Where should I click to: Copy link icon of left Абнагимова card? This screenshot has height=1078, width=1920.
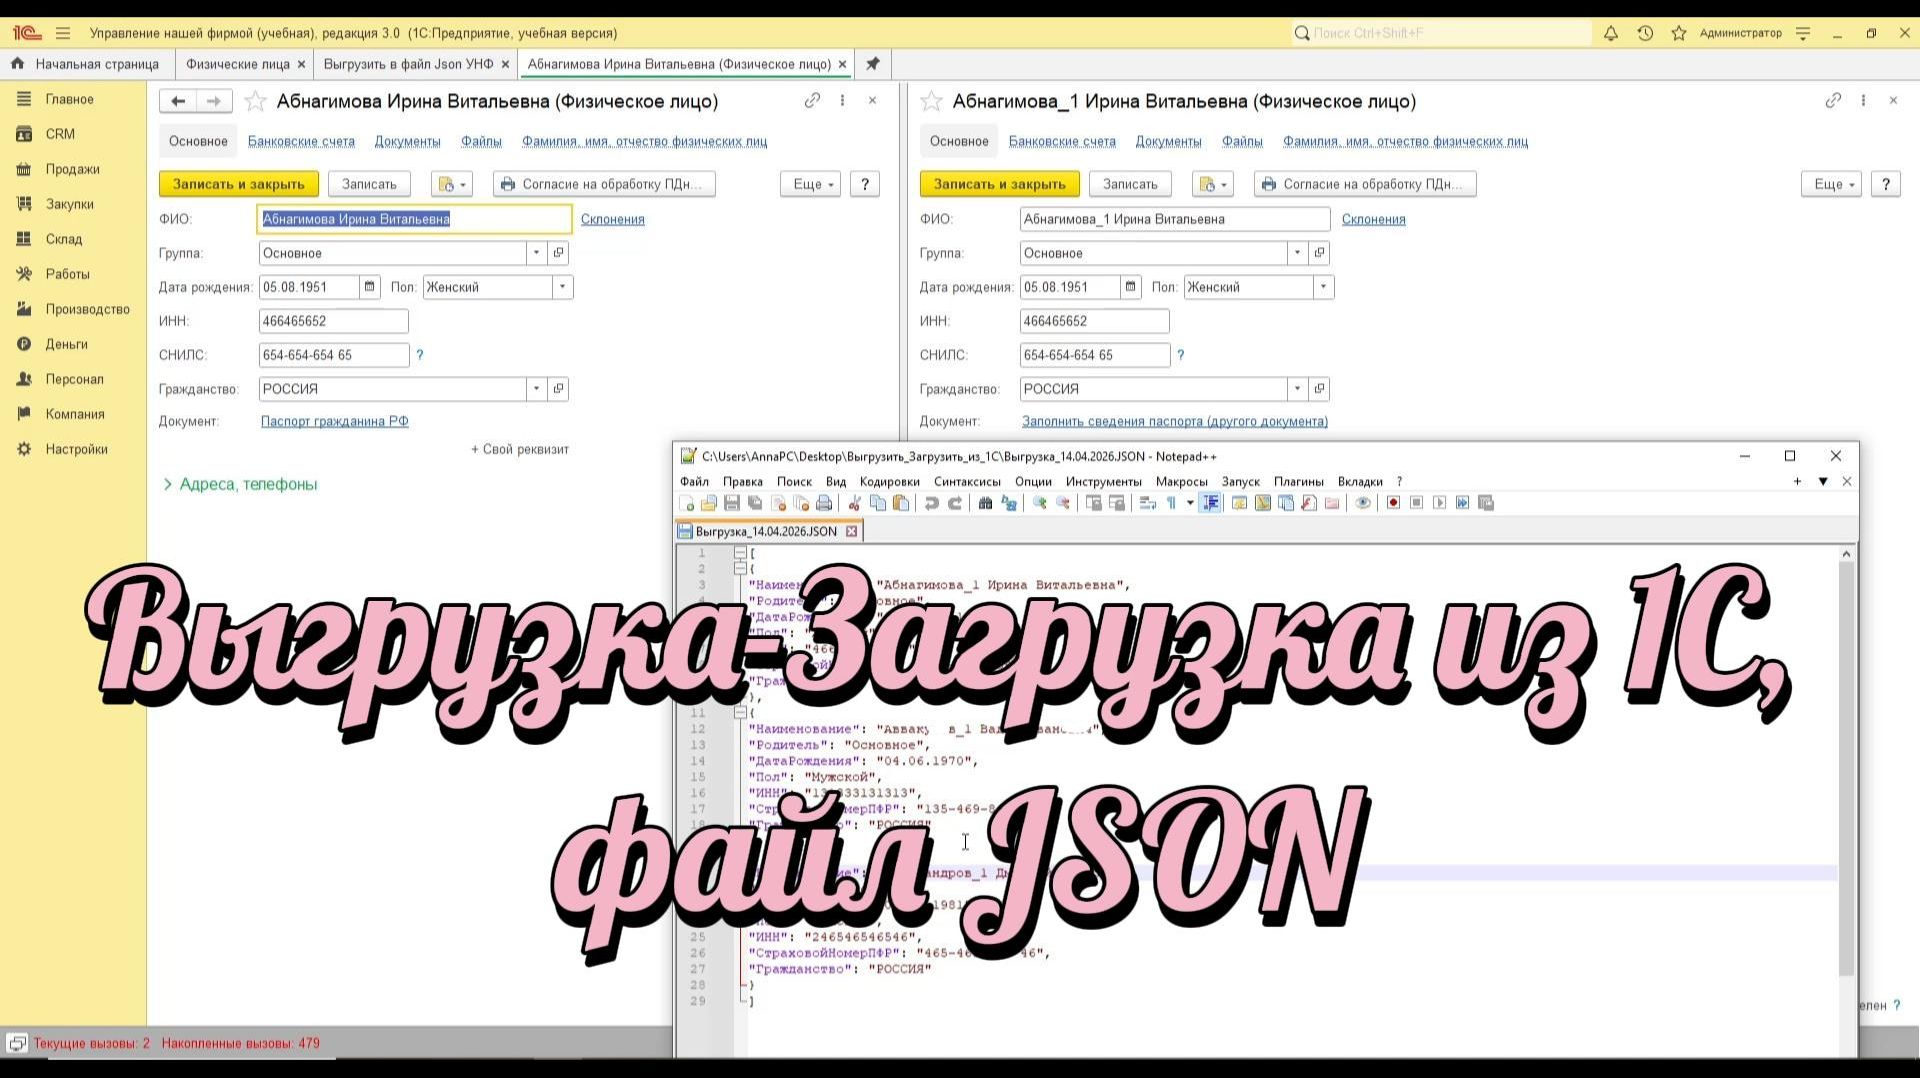812,101
